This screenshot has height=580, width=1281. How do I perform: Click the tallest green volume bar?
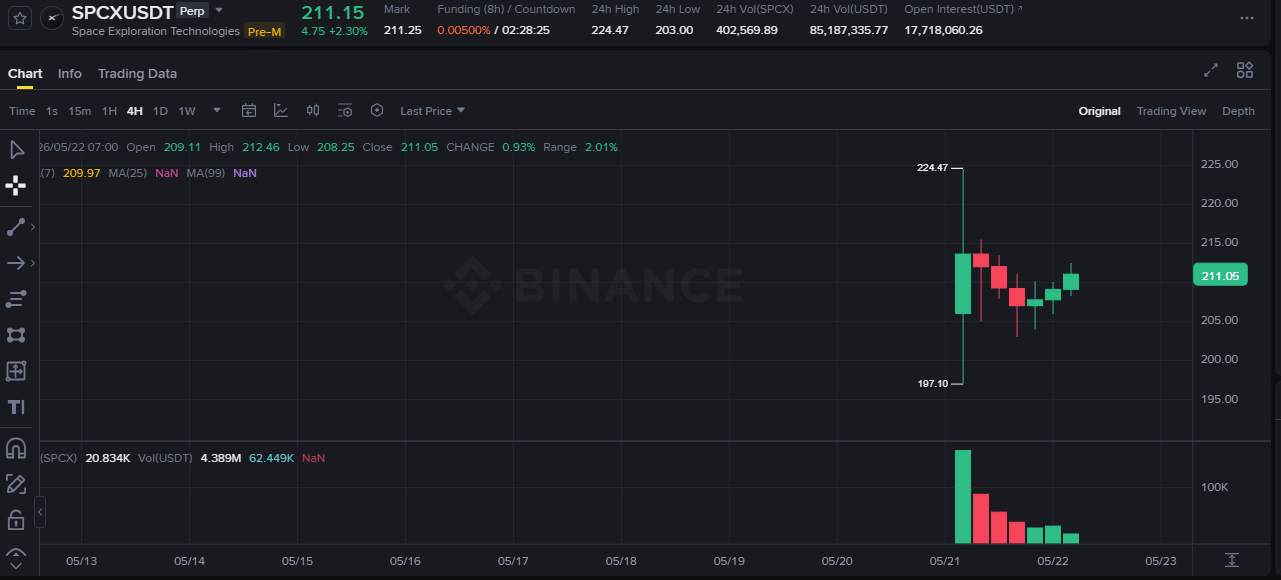tap(963, 497)
